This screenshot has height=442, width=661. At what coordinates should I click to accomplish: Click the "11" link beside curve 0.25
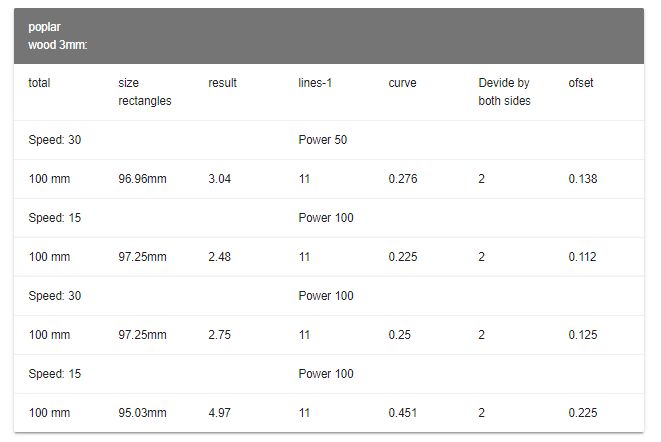304,335
